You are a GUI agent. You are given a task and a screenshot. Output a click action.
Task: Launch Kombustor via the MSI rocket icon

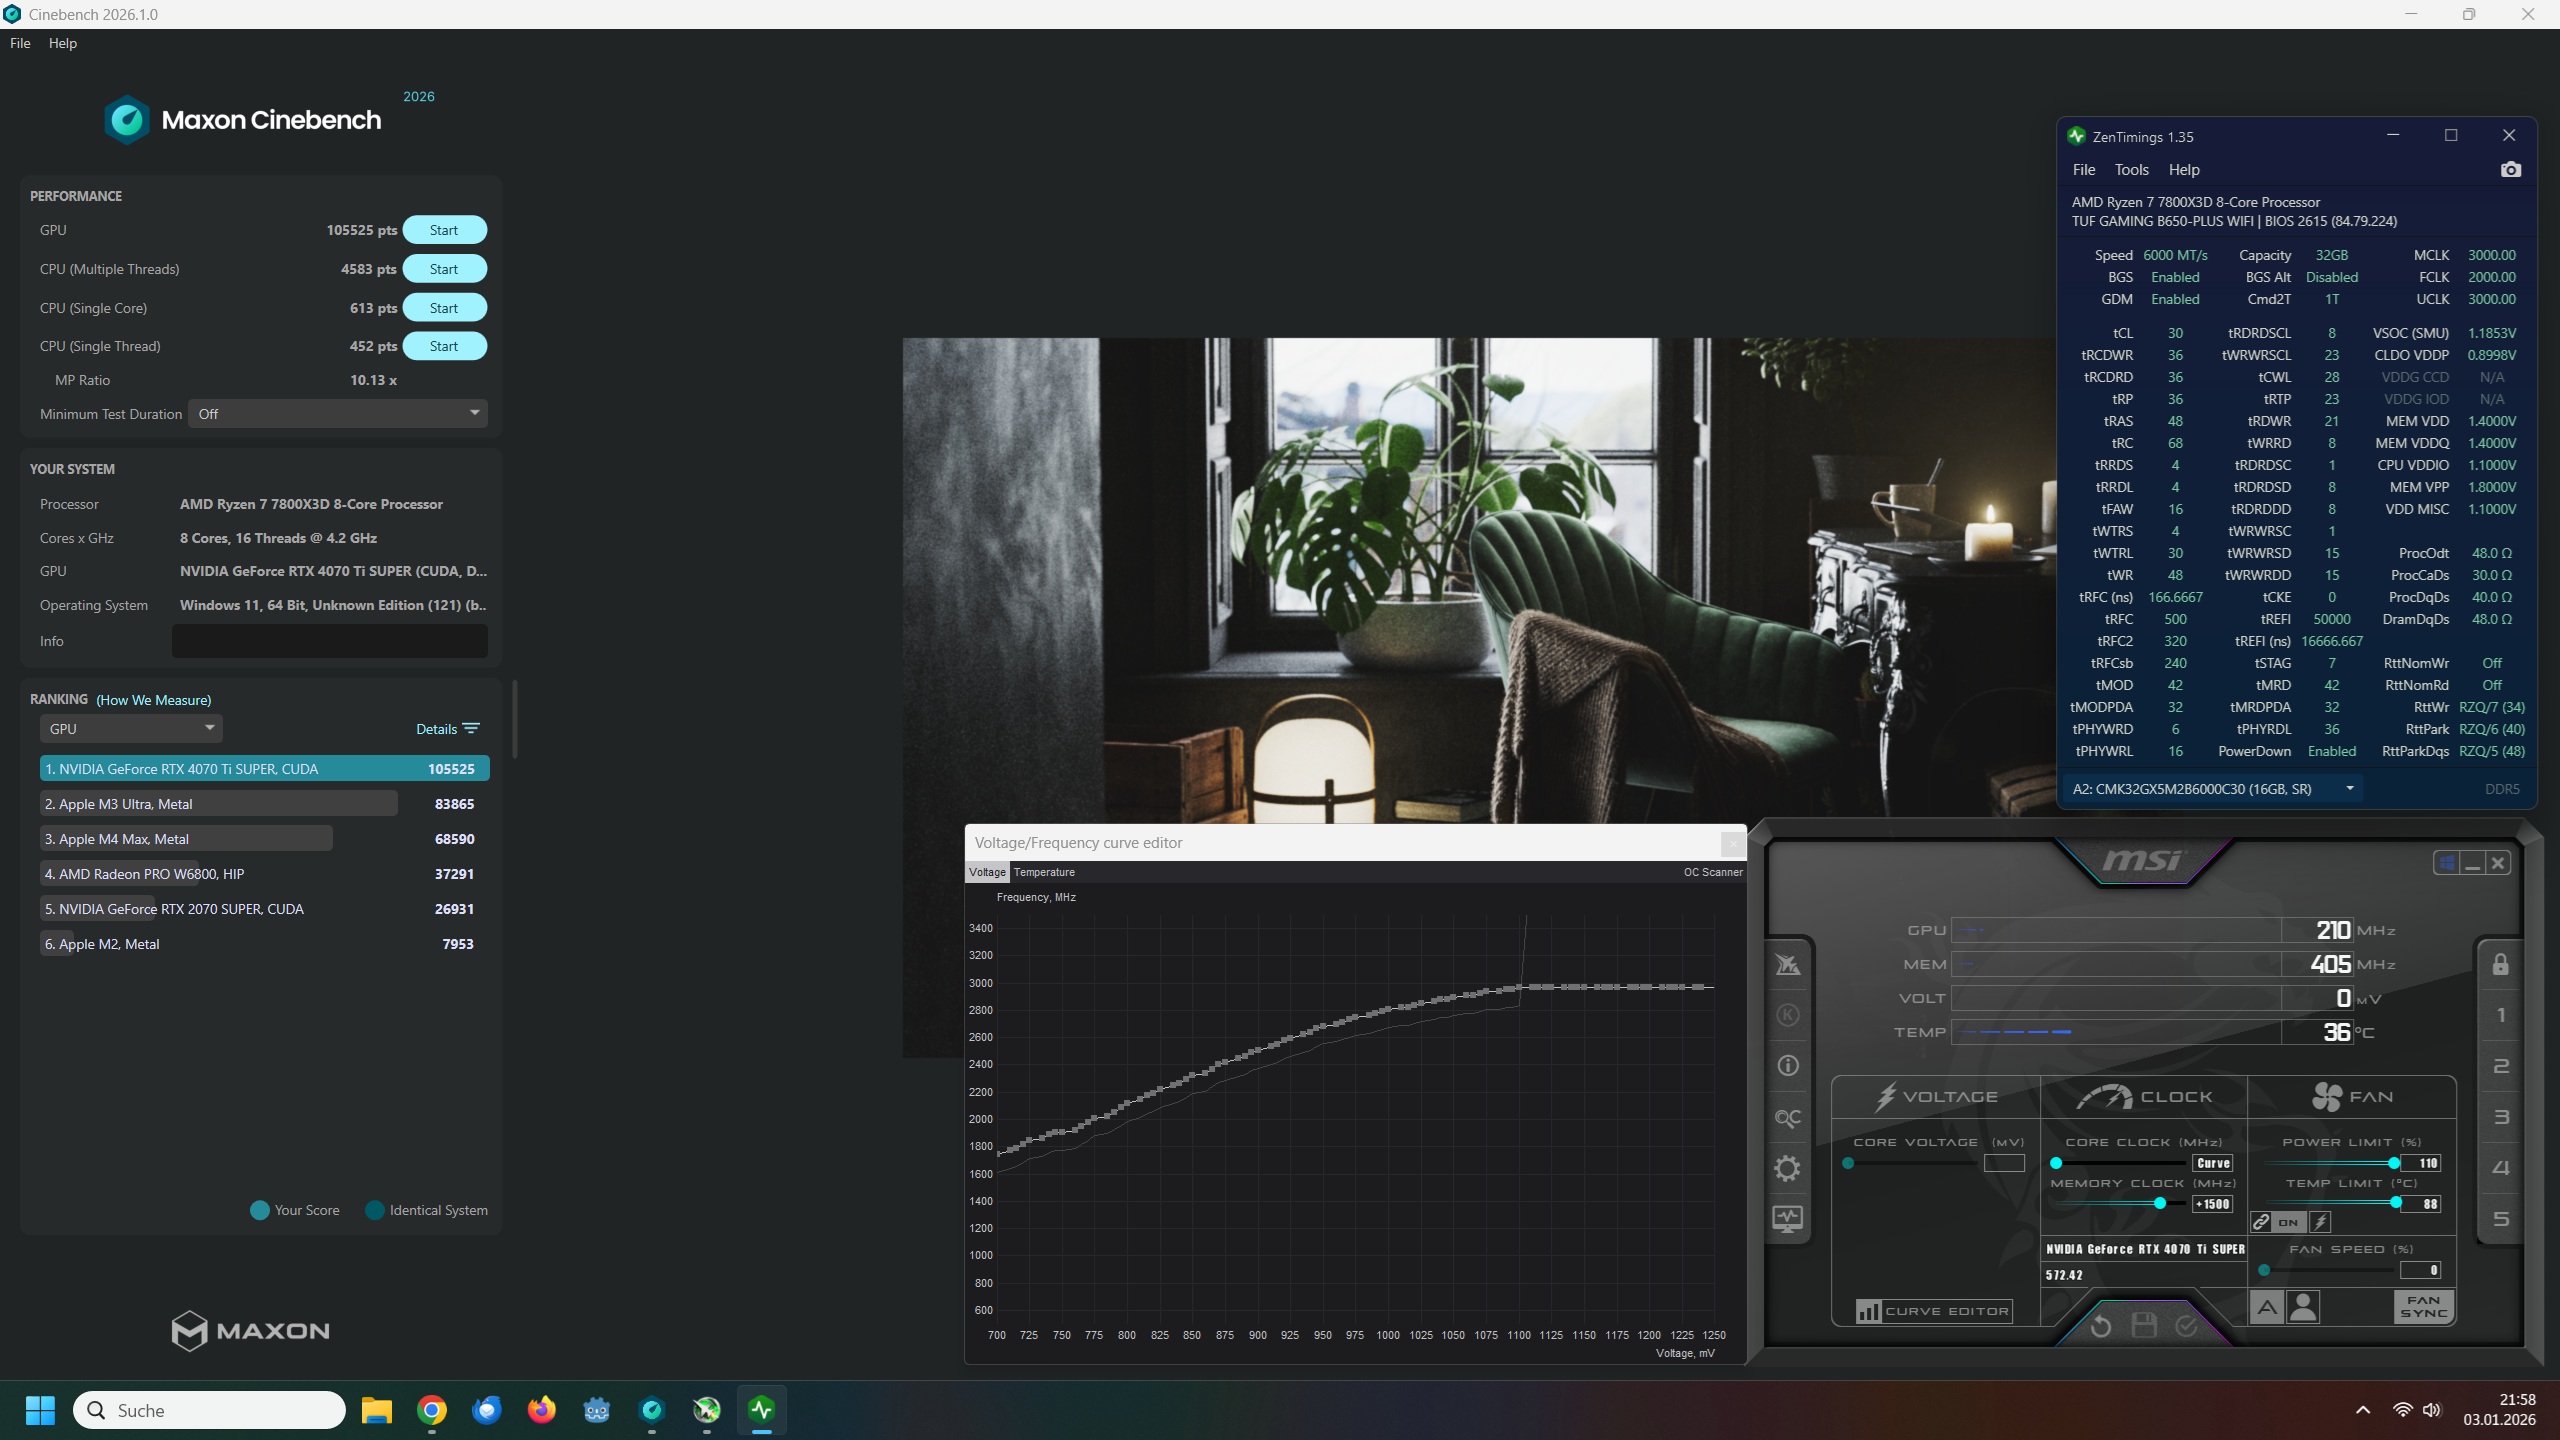[1788, 963]
